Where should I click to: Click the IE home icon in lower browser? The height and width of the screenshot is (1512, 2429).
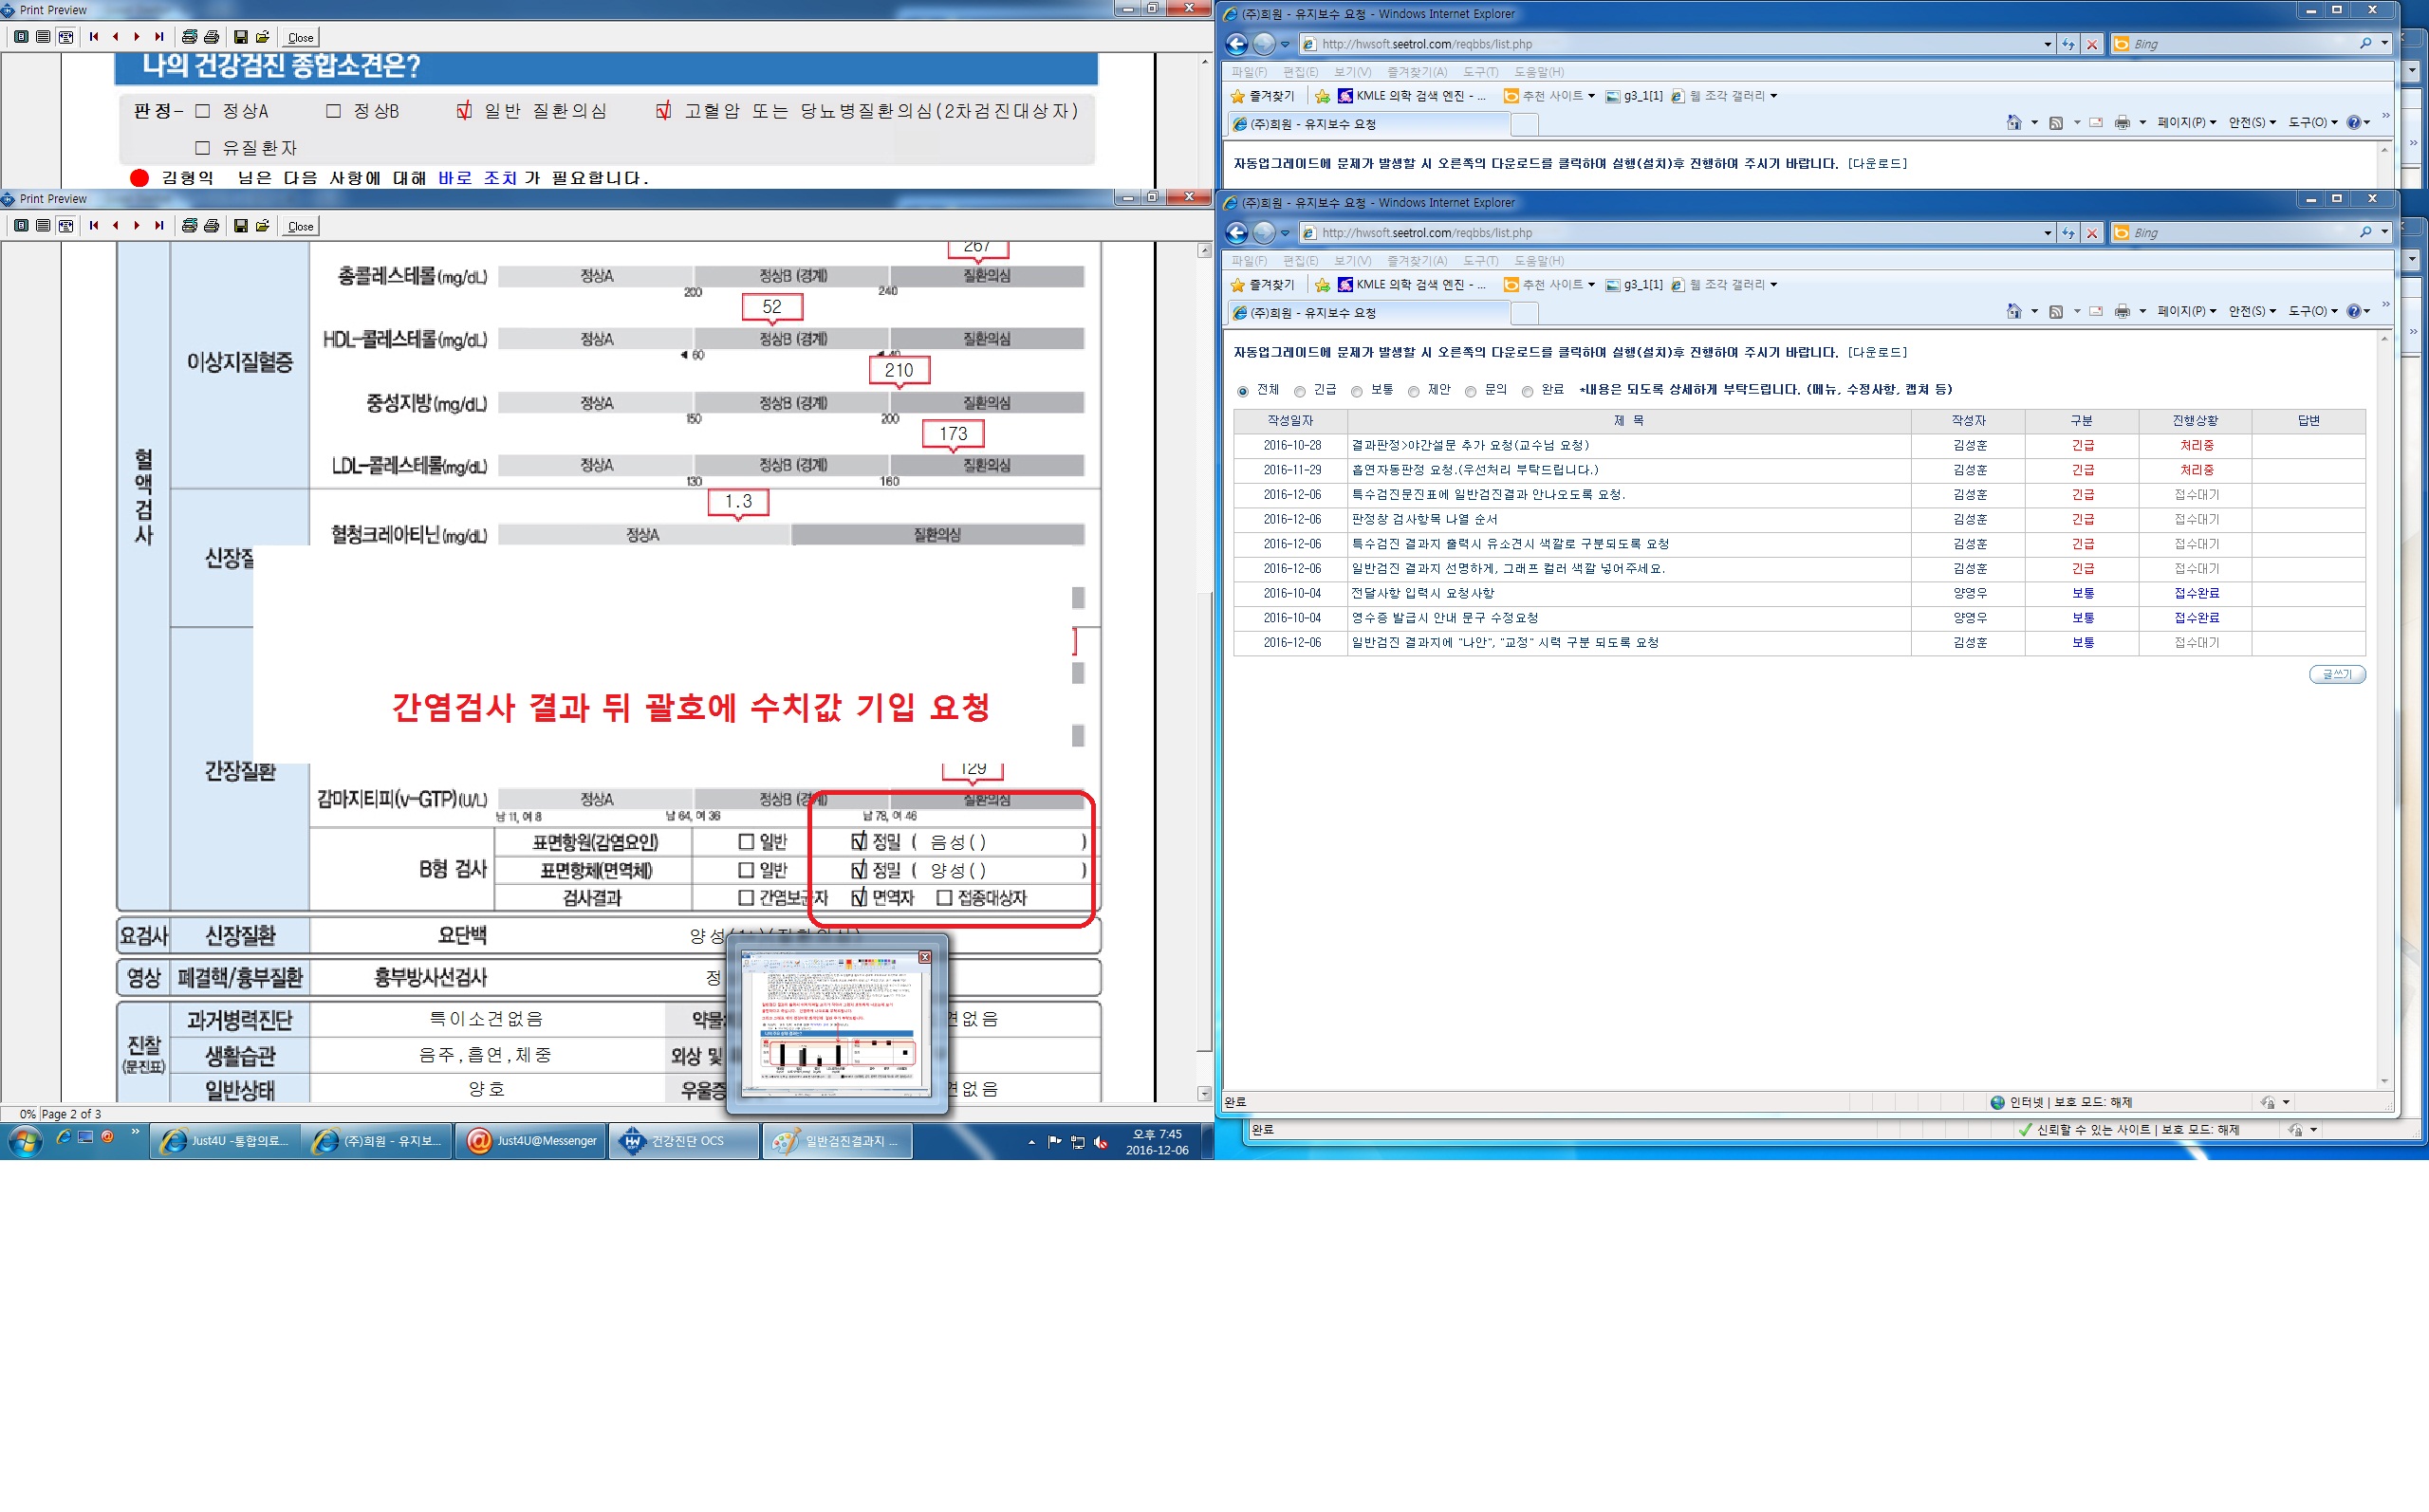pyautogui.click(x=2013, y=312)
